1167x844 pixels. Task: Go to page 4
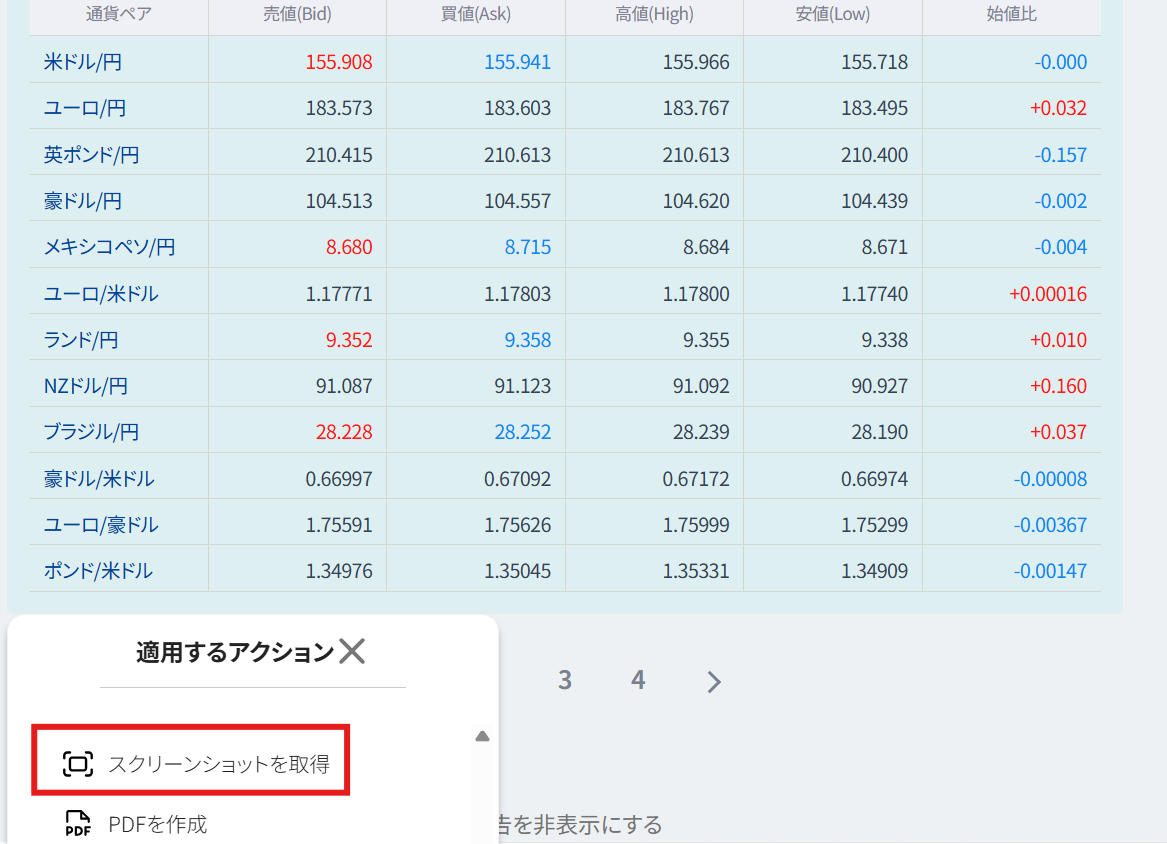click(x=638, y=680)
